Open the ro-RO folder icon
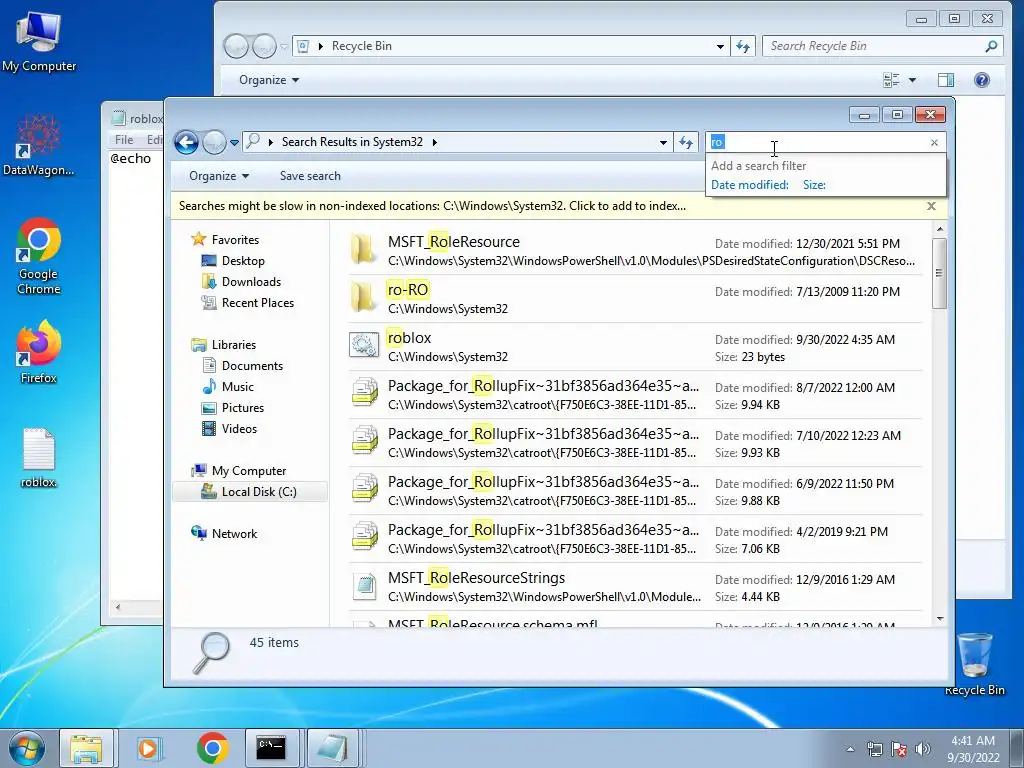 click(x=363, y=298)
